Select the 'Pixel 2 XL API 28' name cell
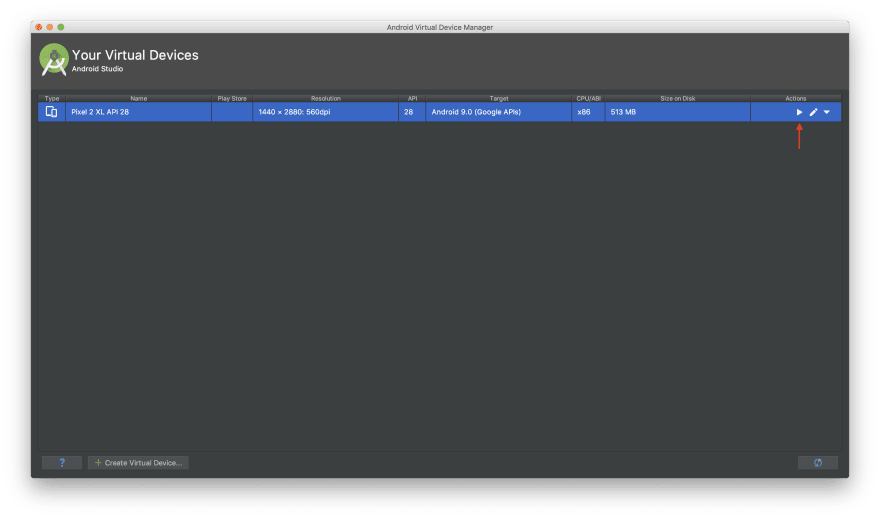880x519 pixels. 139,112
